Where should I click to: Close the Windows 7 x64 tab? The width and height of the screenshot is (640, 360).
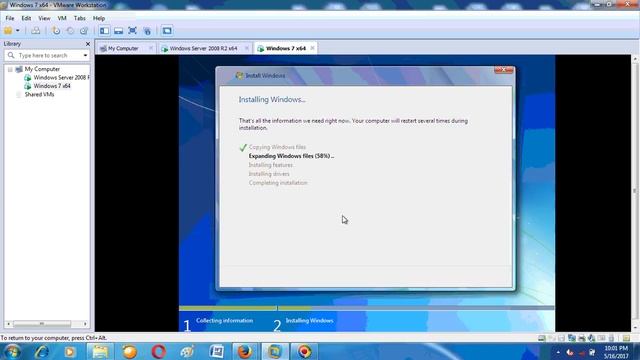312,48
